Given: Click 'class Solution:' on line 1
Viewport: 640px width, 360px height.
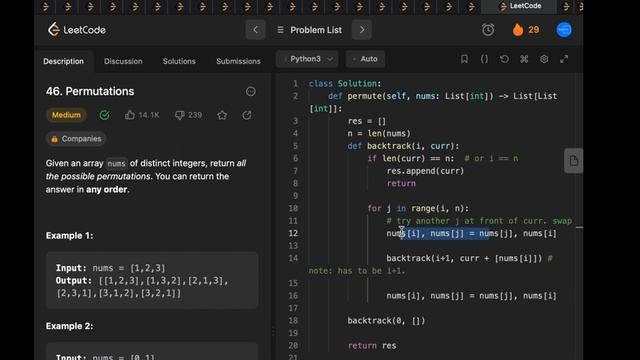Looking at the screenshot, I should click(x=345, y=84).
